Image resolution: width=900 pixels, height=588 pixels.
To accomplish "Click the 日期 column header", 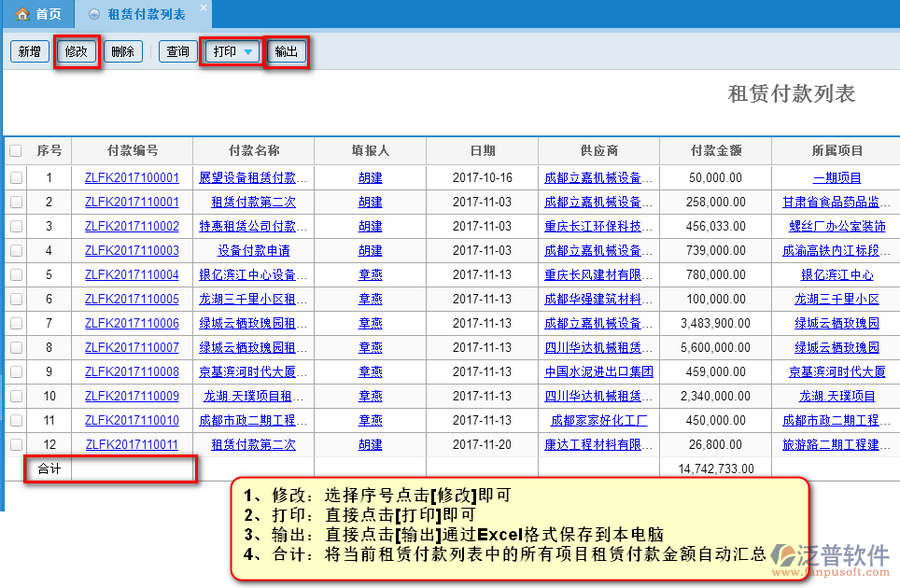I will click(482, 151).
